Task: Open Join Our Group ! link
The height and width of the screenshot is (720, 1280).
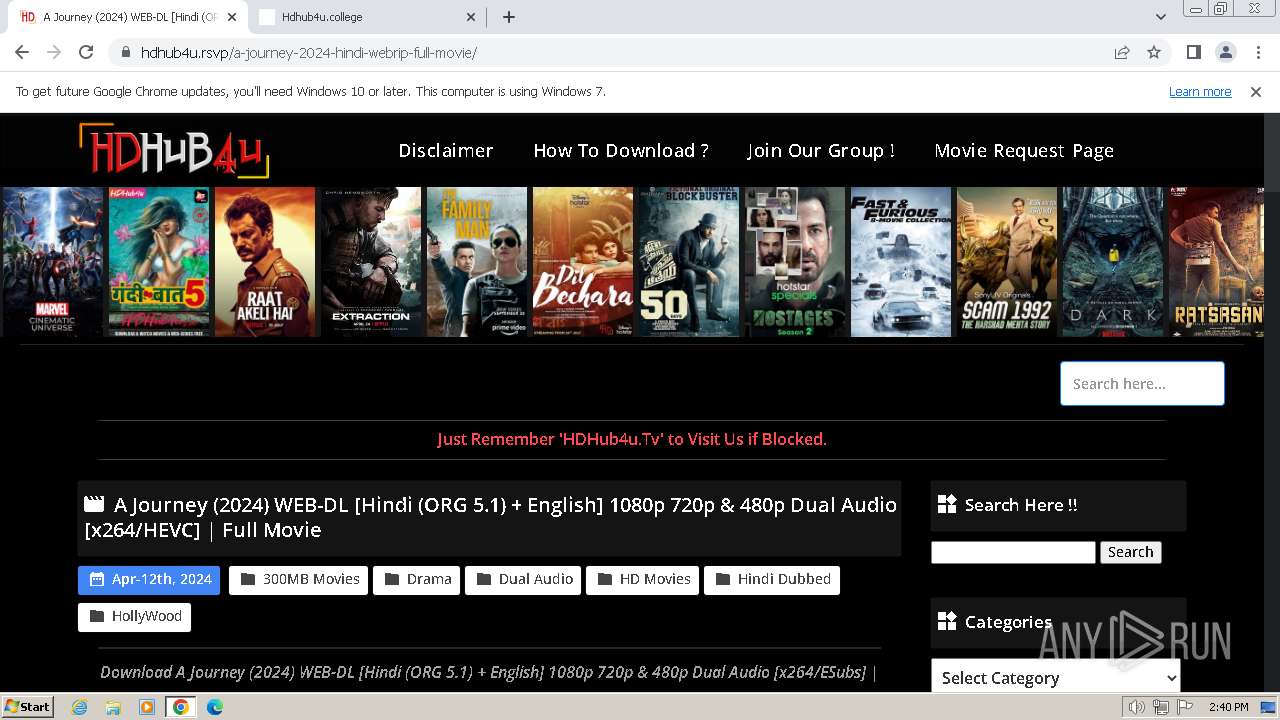Action: point(821,150)
